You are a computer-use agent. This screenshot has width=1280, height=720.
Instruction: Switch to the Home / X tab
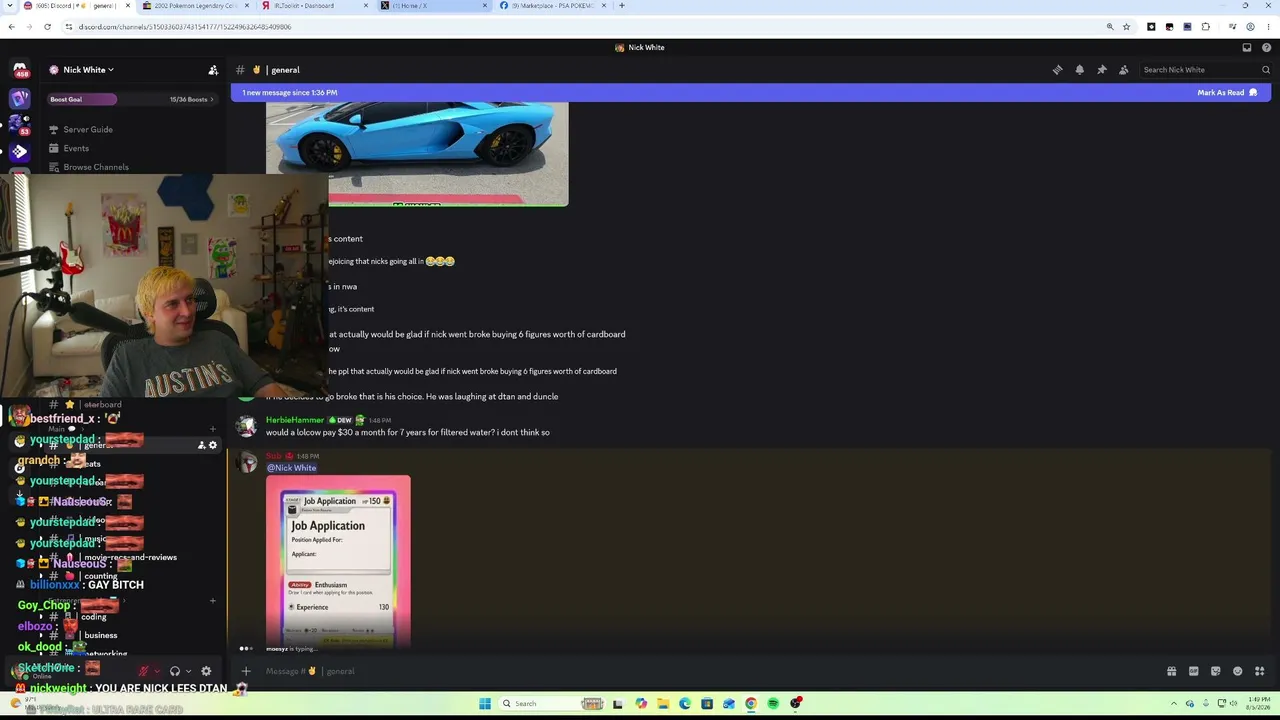tap(432, 6)
